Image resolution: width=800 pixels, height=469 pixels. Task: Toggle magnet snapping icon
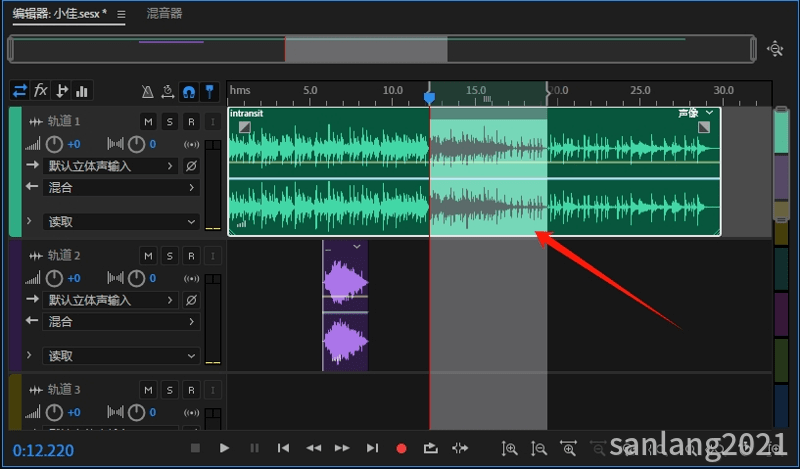(189, 92)
